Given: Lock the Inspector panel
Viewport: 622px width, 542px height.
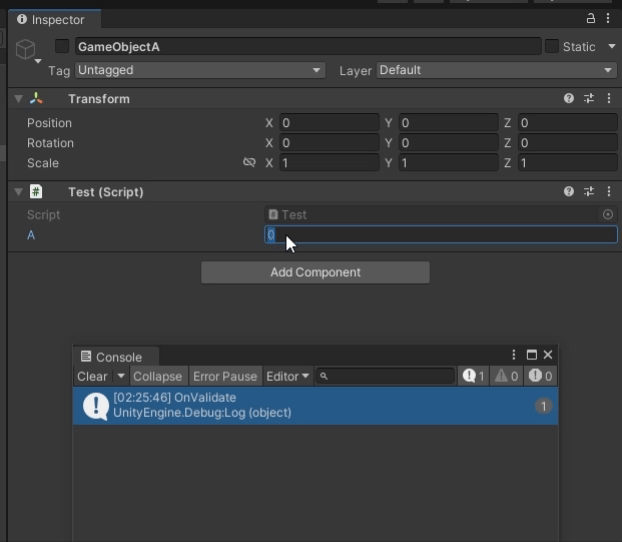Looking at the screenshot, I should click(589, 19).
